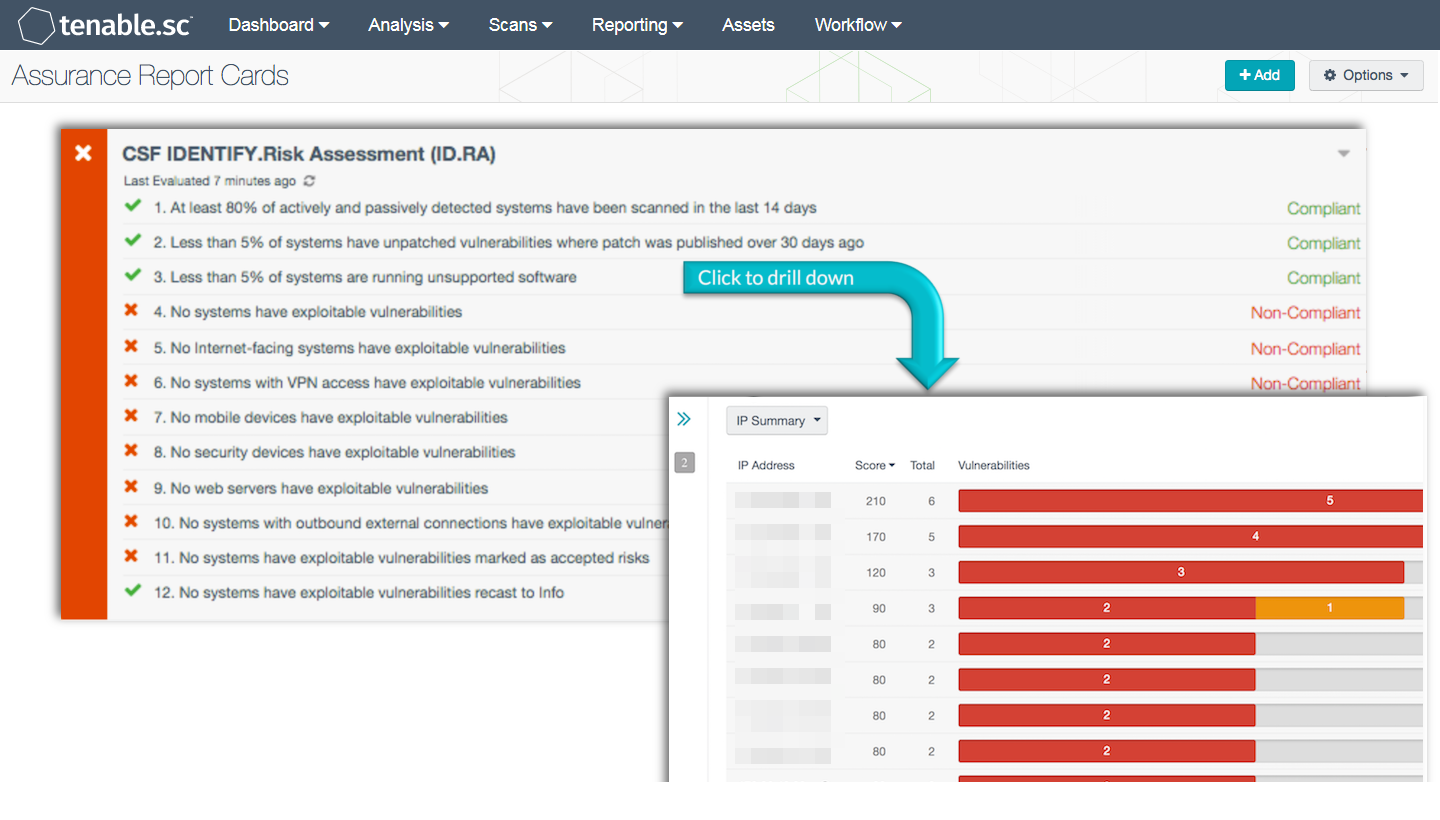
Task: Click the large white X status icon
Action: [84, 153]
